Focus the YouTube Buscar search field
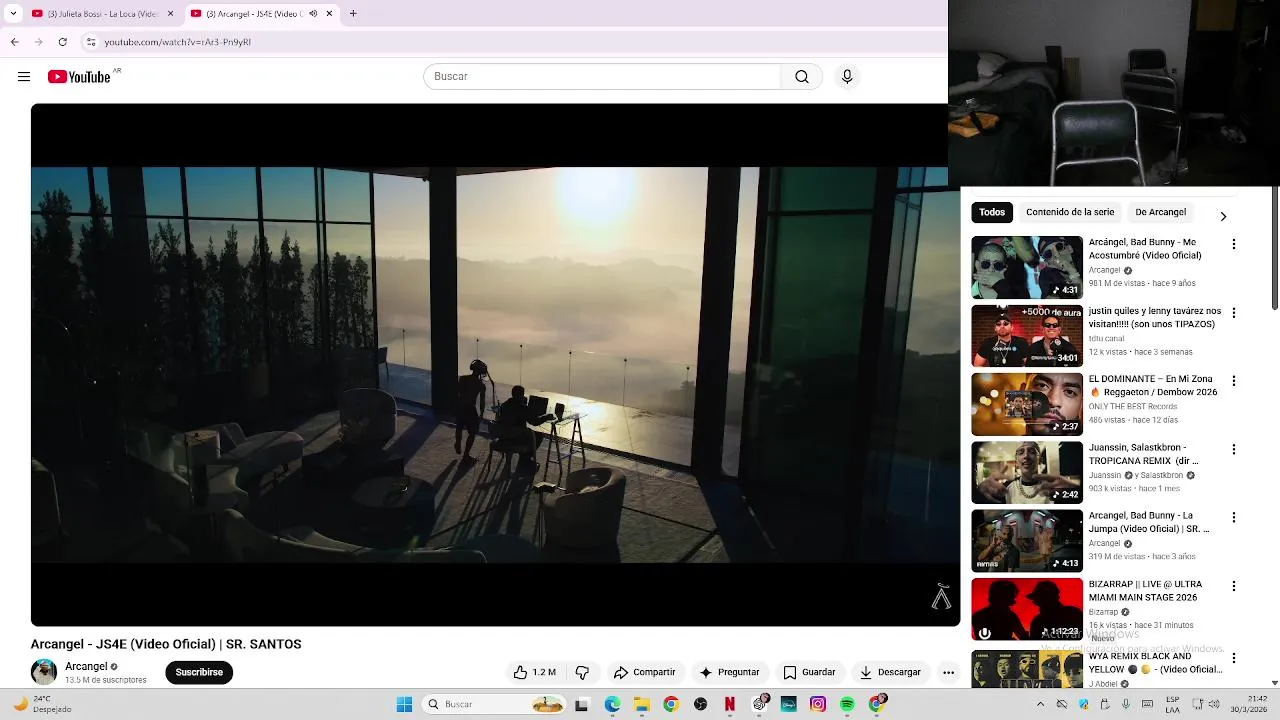Image resolution: width=1280 pixels, height=720 pixels. click(x=602, y=77)
